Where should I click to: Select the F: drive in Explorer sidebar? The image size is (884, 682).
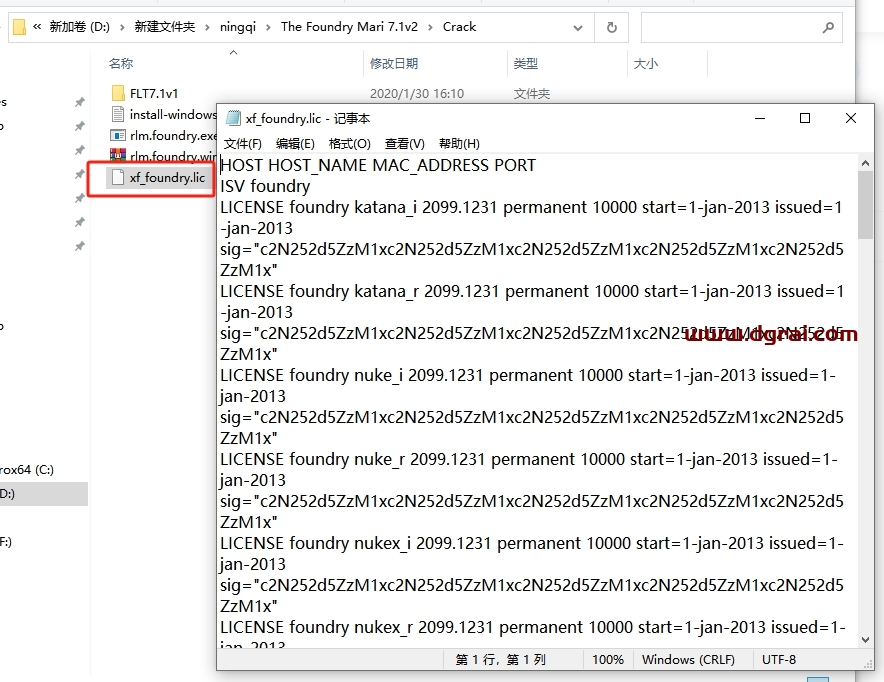[6, 542]
